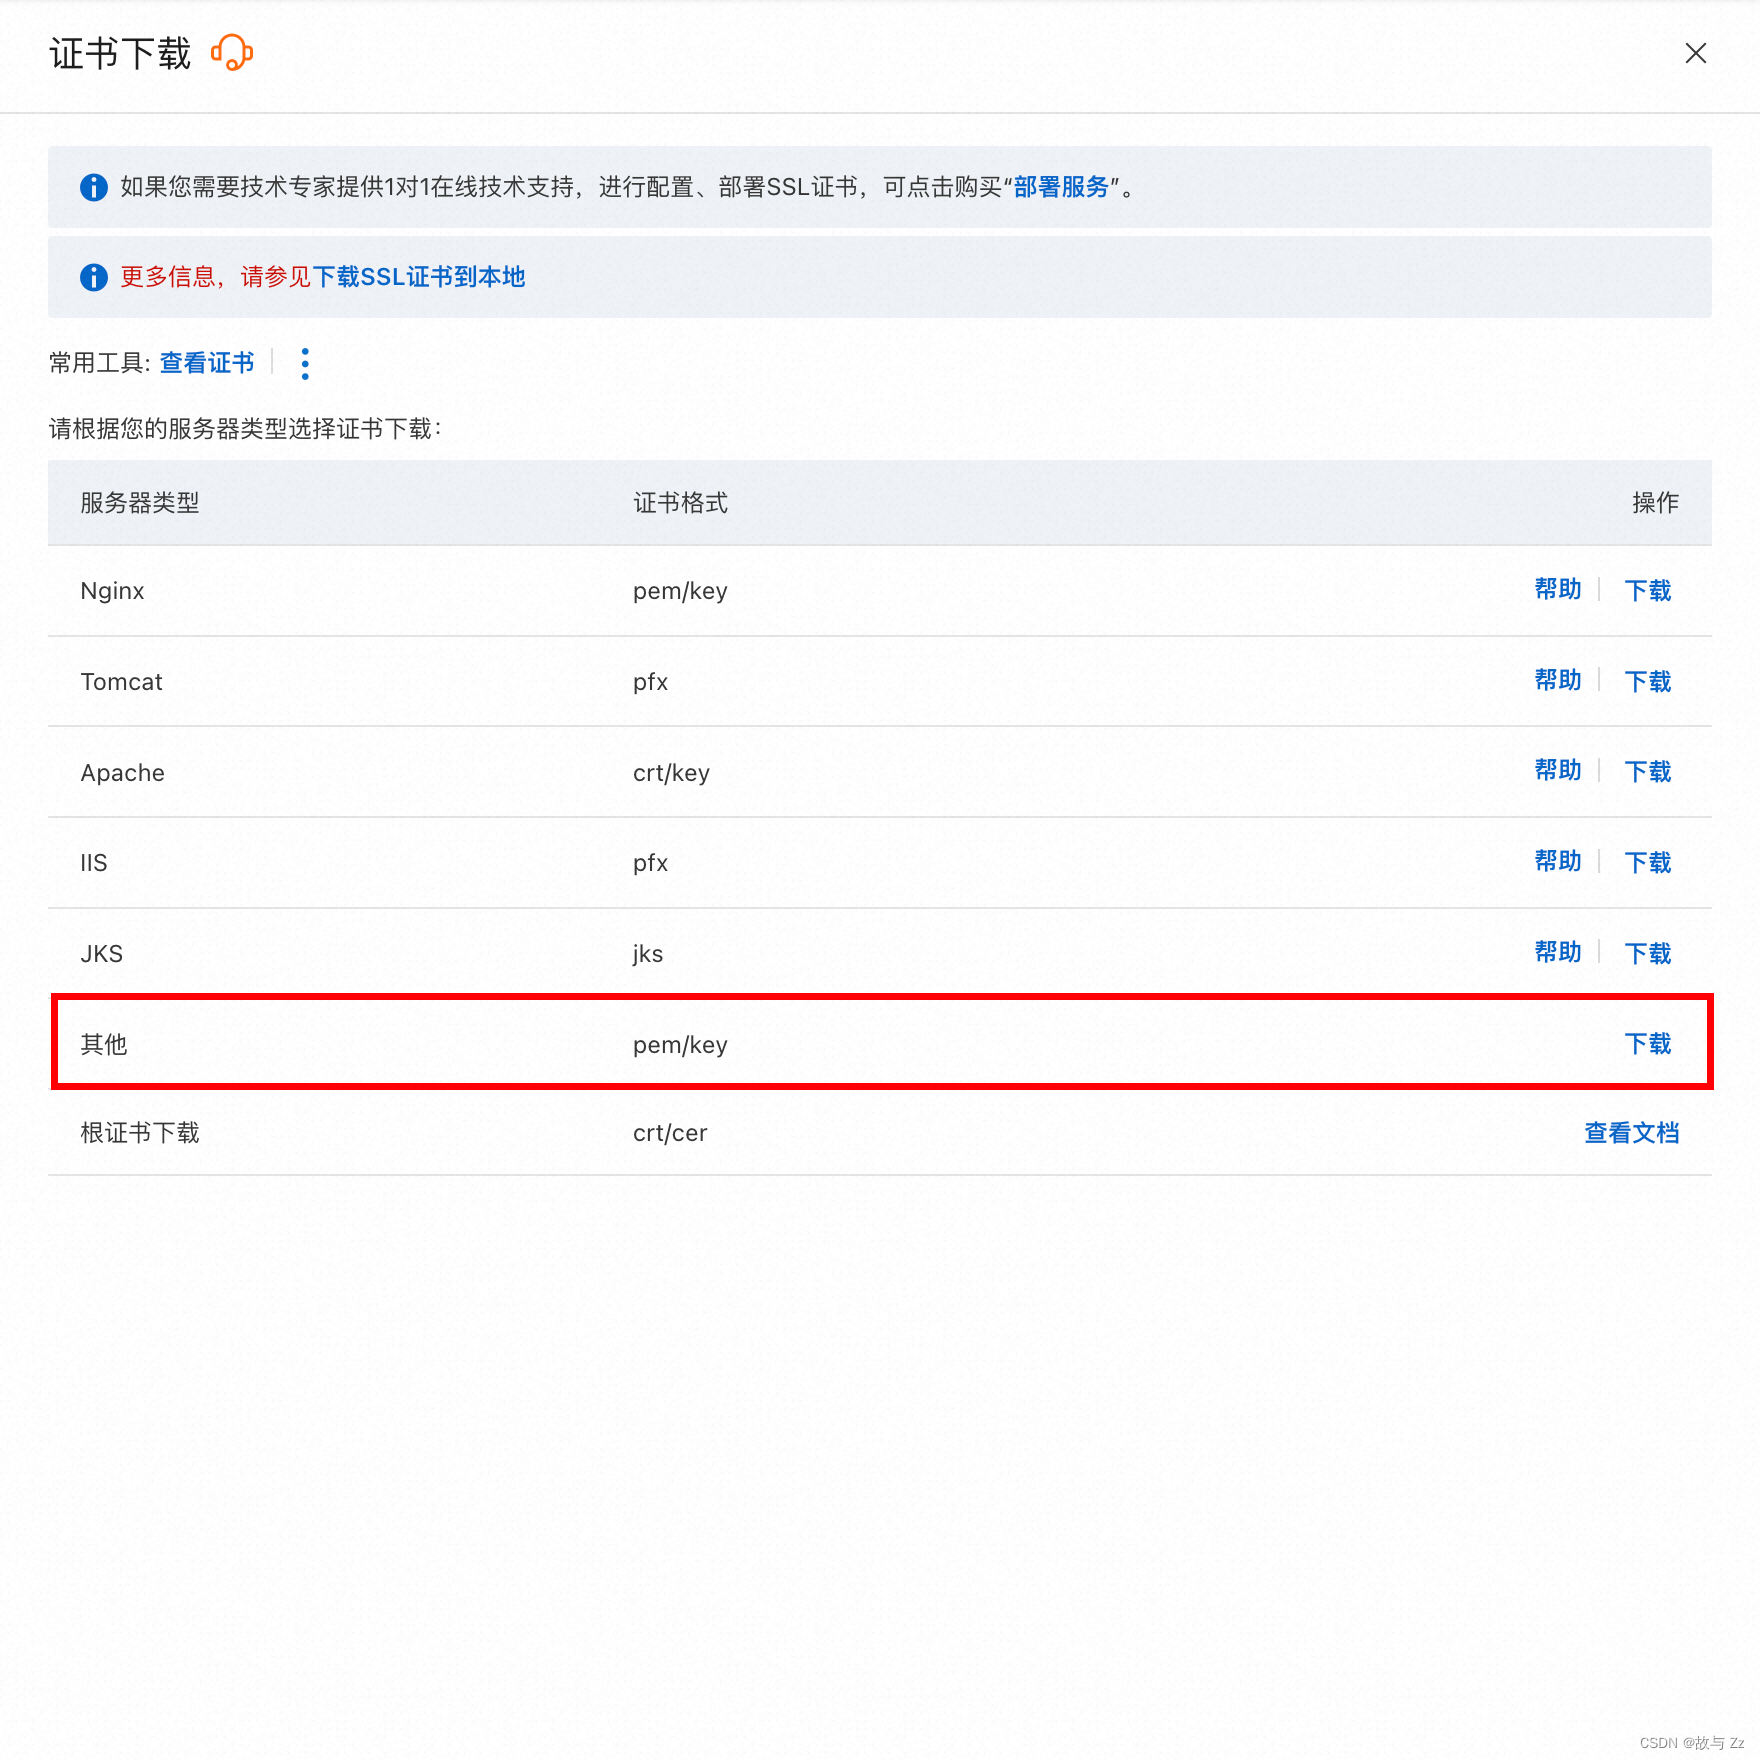Open the 下载SSL证书到本地 documentation link

[421, 277]
